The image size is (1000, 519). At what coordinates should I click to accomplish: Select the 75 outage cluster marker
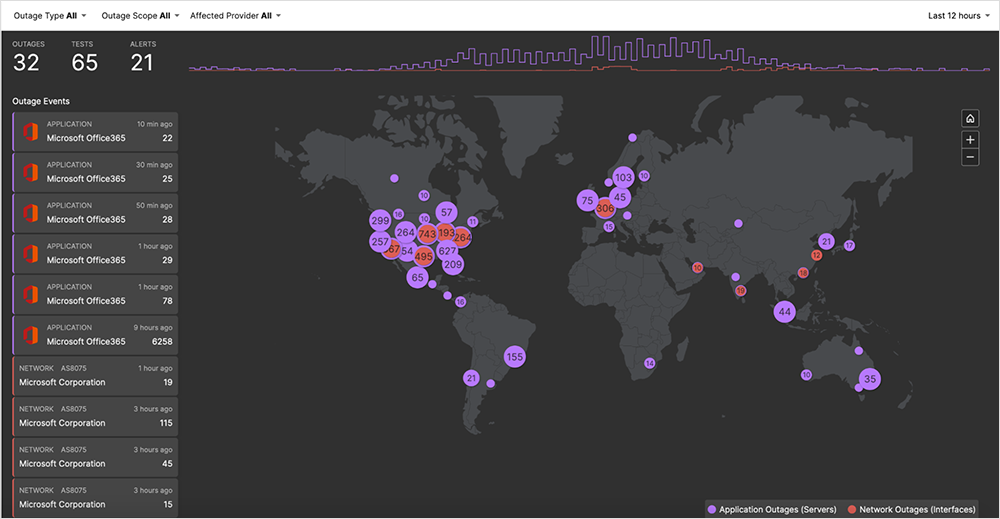(x=587, y=200)
